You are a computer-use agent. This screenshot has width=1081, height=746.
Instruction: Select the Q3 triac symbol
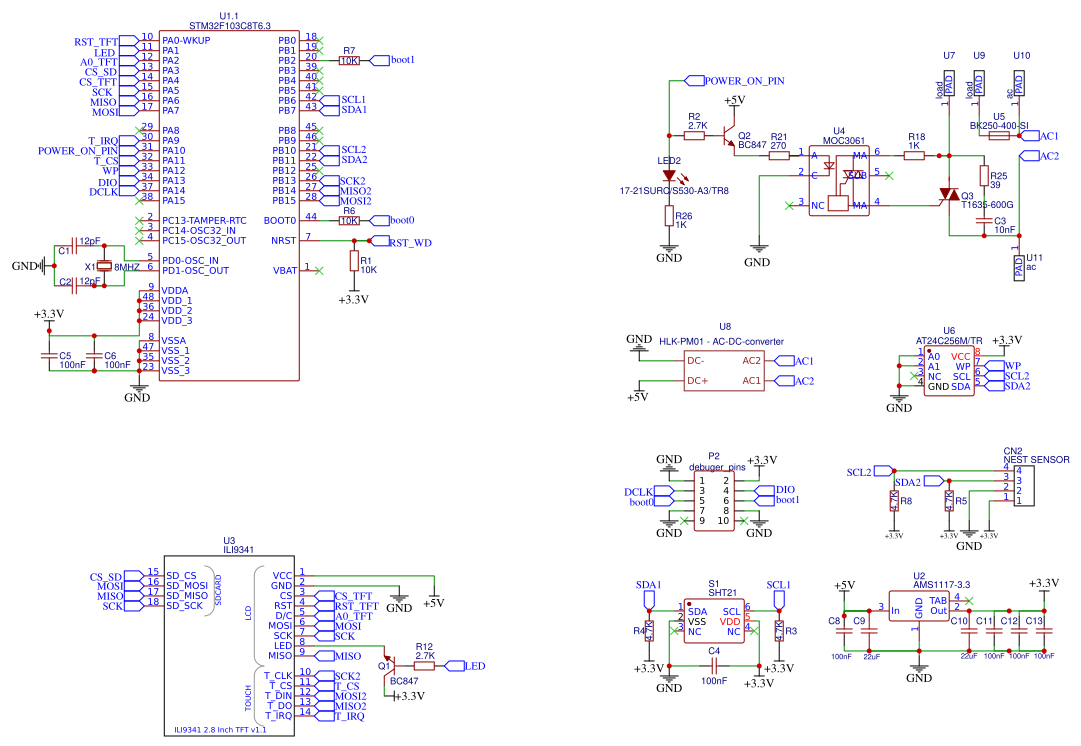coord(947,195)
